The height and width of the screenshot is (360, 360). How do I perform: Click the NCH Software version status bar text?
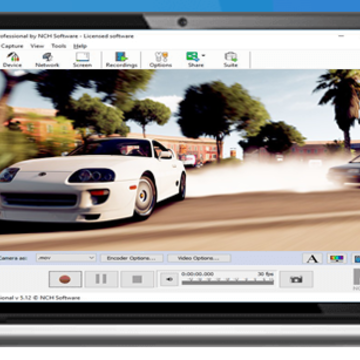40,297
